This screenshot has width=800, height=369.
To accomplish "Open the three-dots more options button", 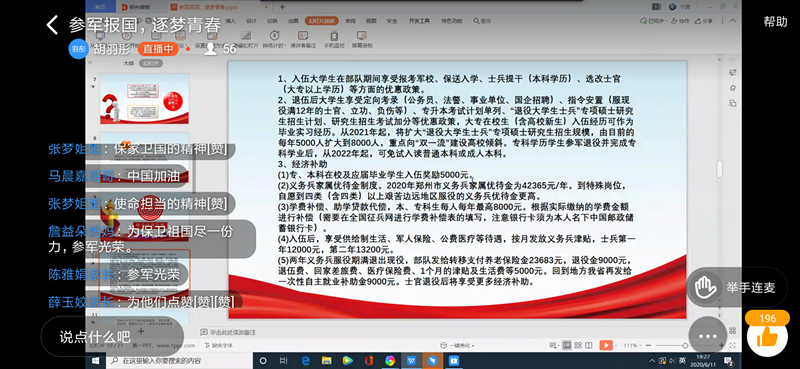I will click(707, 336).
